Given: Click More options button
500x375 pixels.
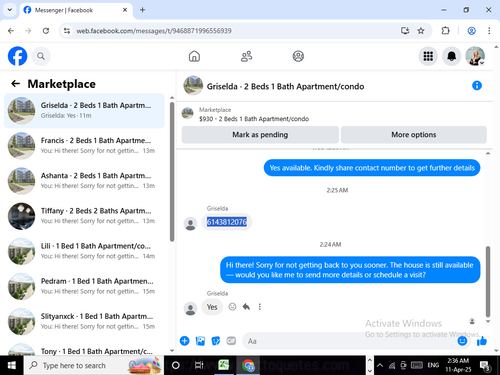Looking at the screenshot, I should [414, 135].
